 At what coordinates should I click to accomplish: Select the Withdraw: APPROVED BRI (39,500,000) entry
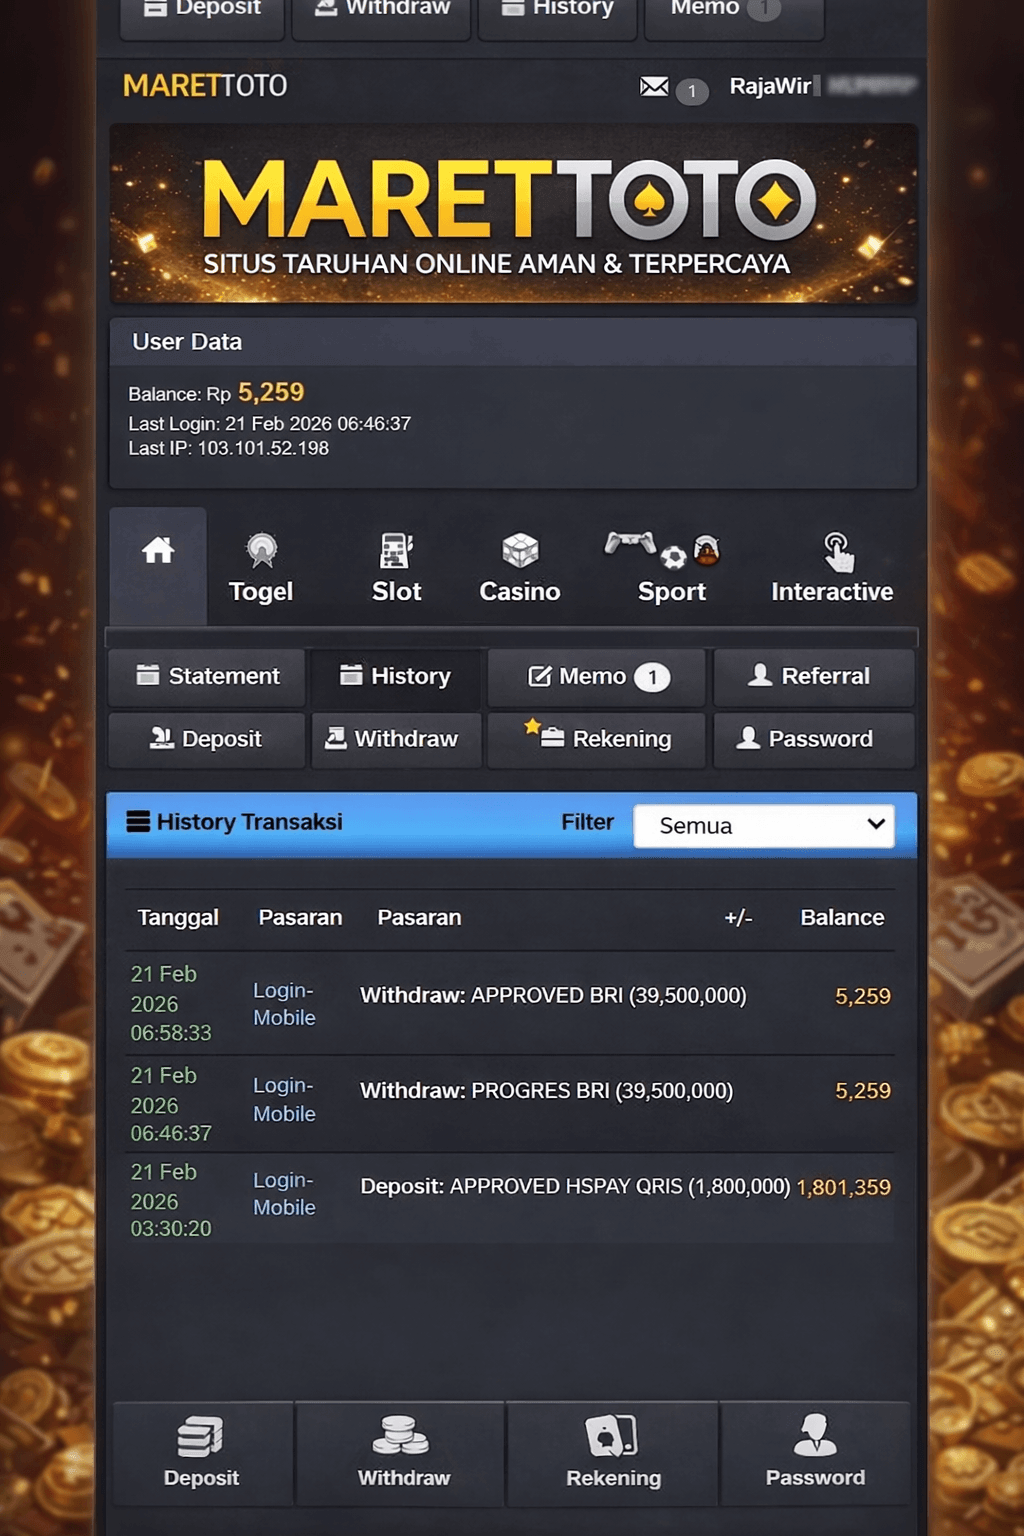553,996
